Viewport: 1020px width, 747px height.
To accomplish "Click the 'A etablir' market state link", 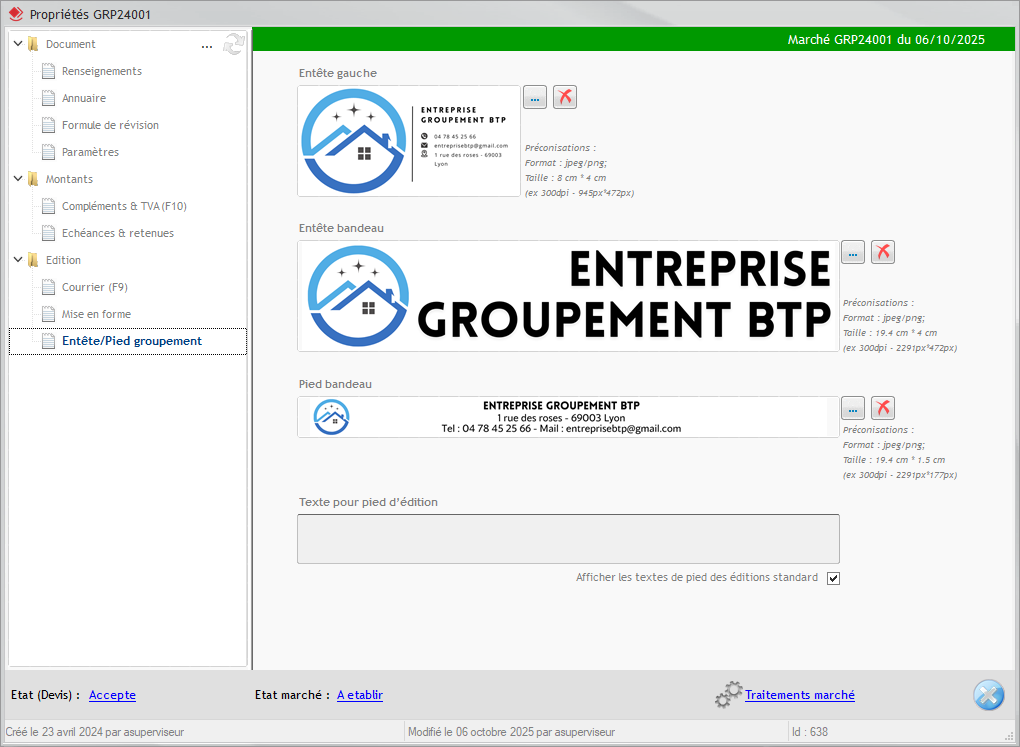I will [359, 695].
